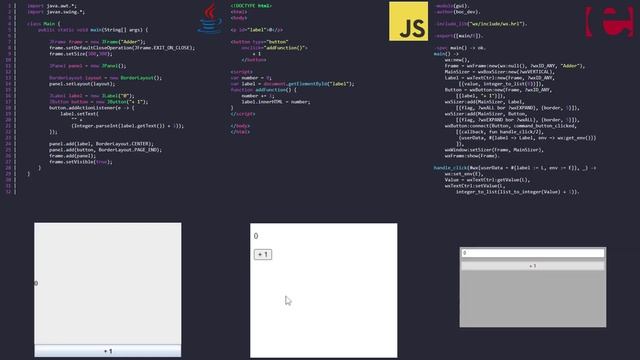Click the + 1 button in the Java Swing window
The image size is (640, 360).
coord(108,351)
